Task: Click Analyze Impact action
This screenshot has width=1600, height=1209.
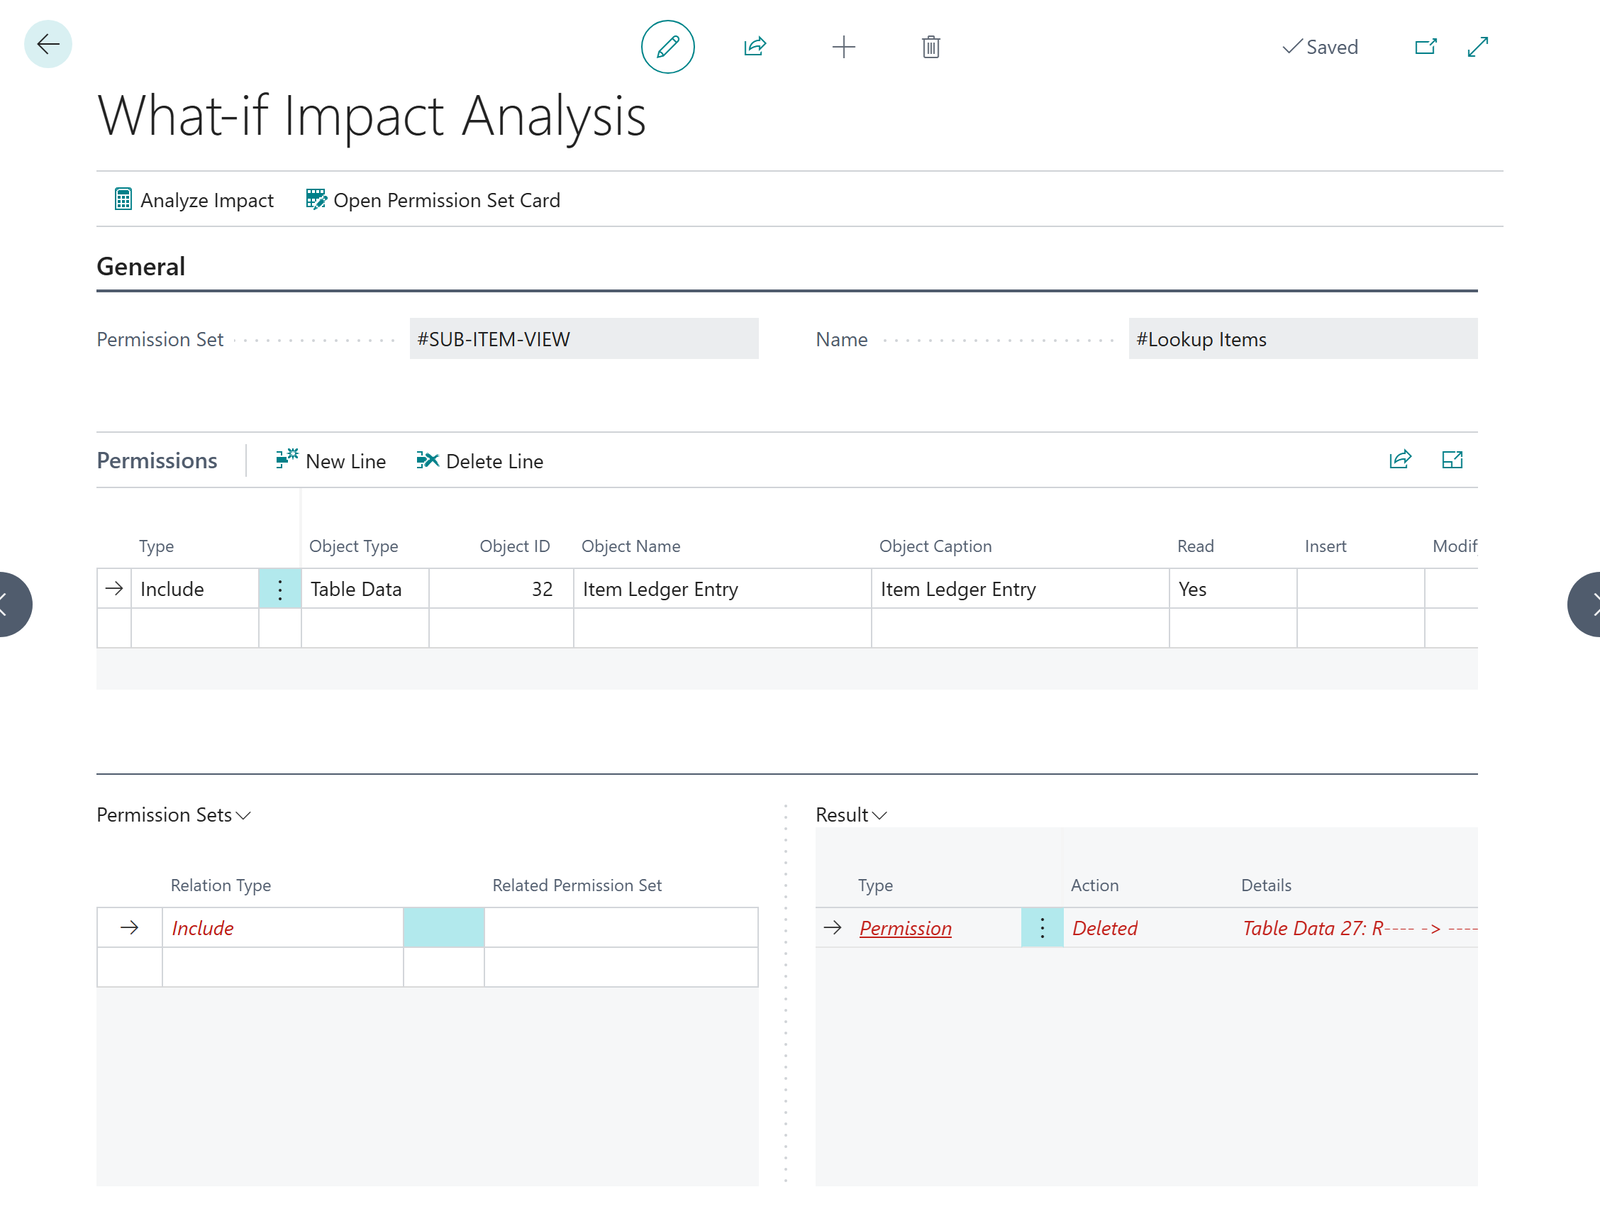Action: pyautogui.click(x=194, y=200)
